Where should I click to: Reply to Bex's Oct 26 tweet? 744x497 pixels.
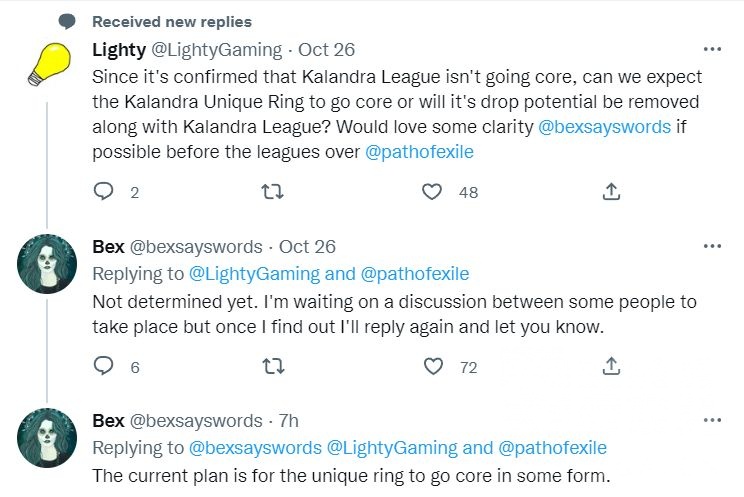[103, 367]
